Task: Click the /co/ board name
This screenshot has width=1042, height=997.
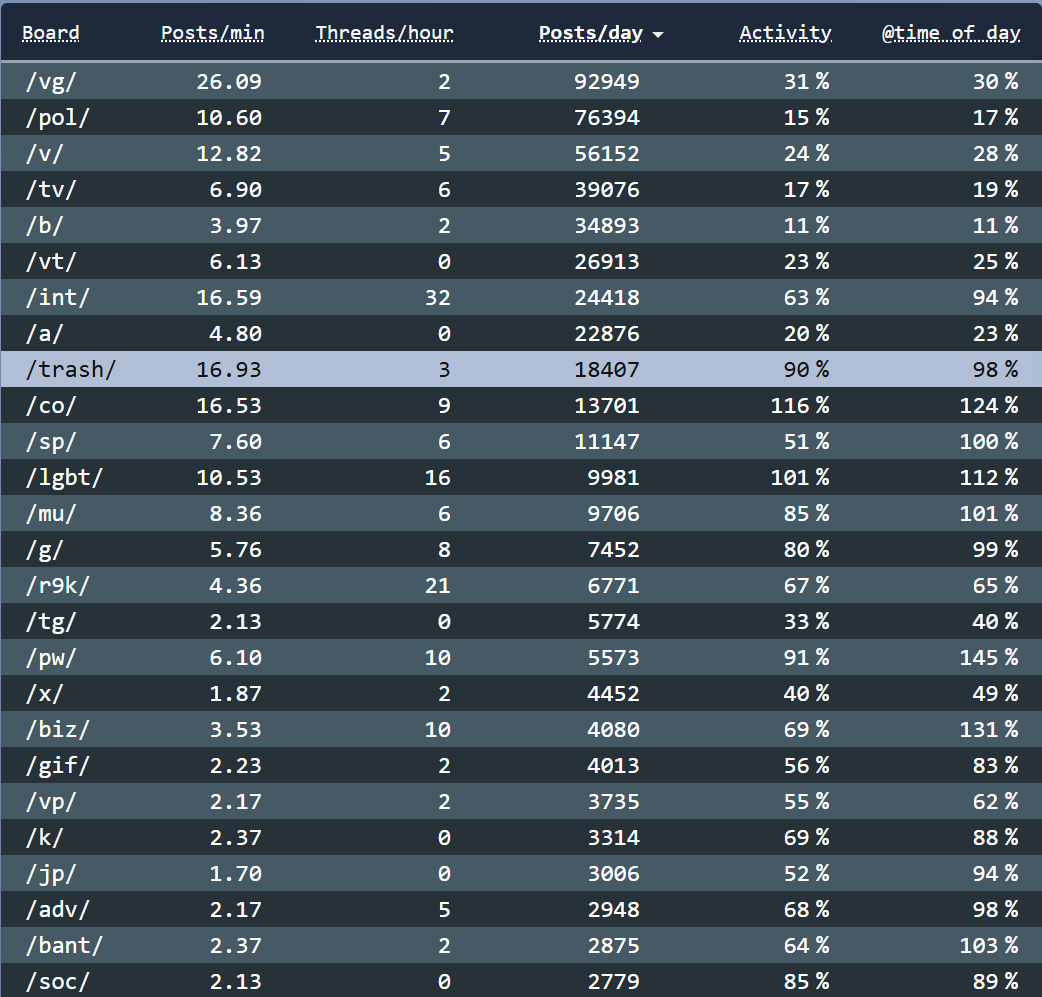Action: coord(51,405)
